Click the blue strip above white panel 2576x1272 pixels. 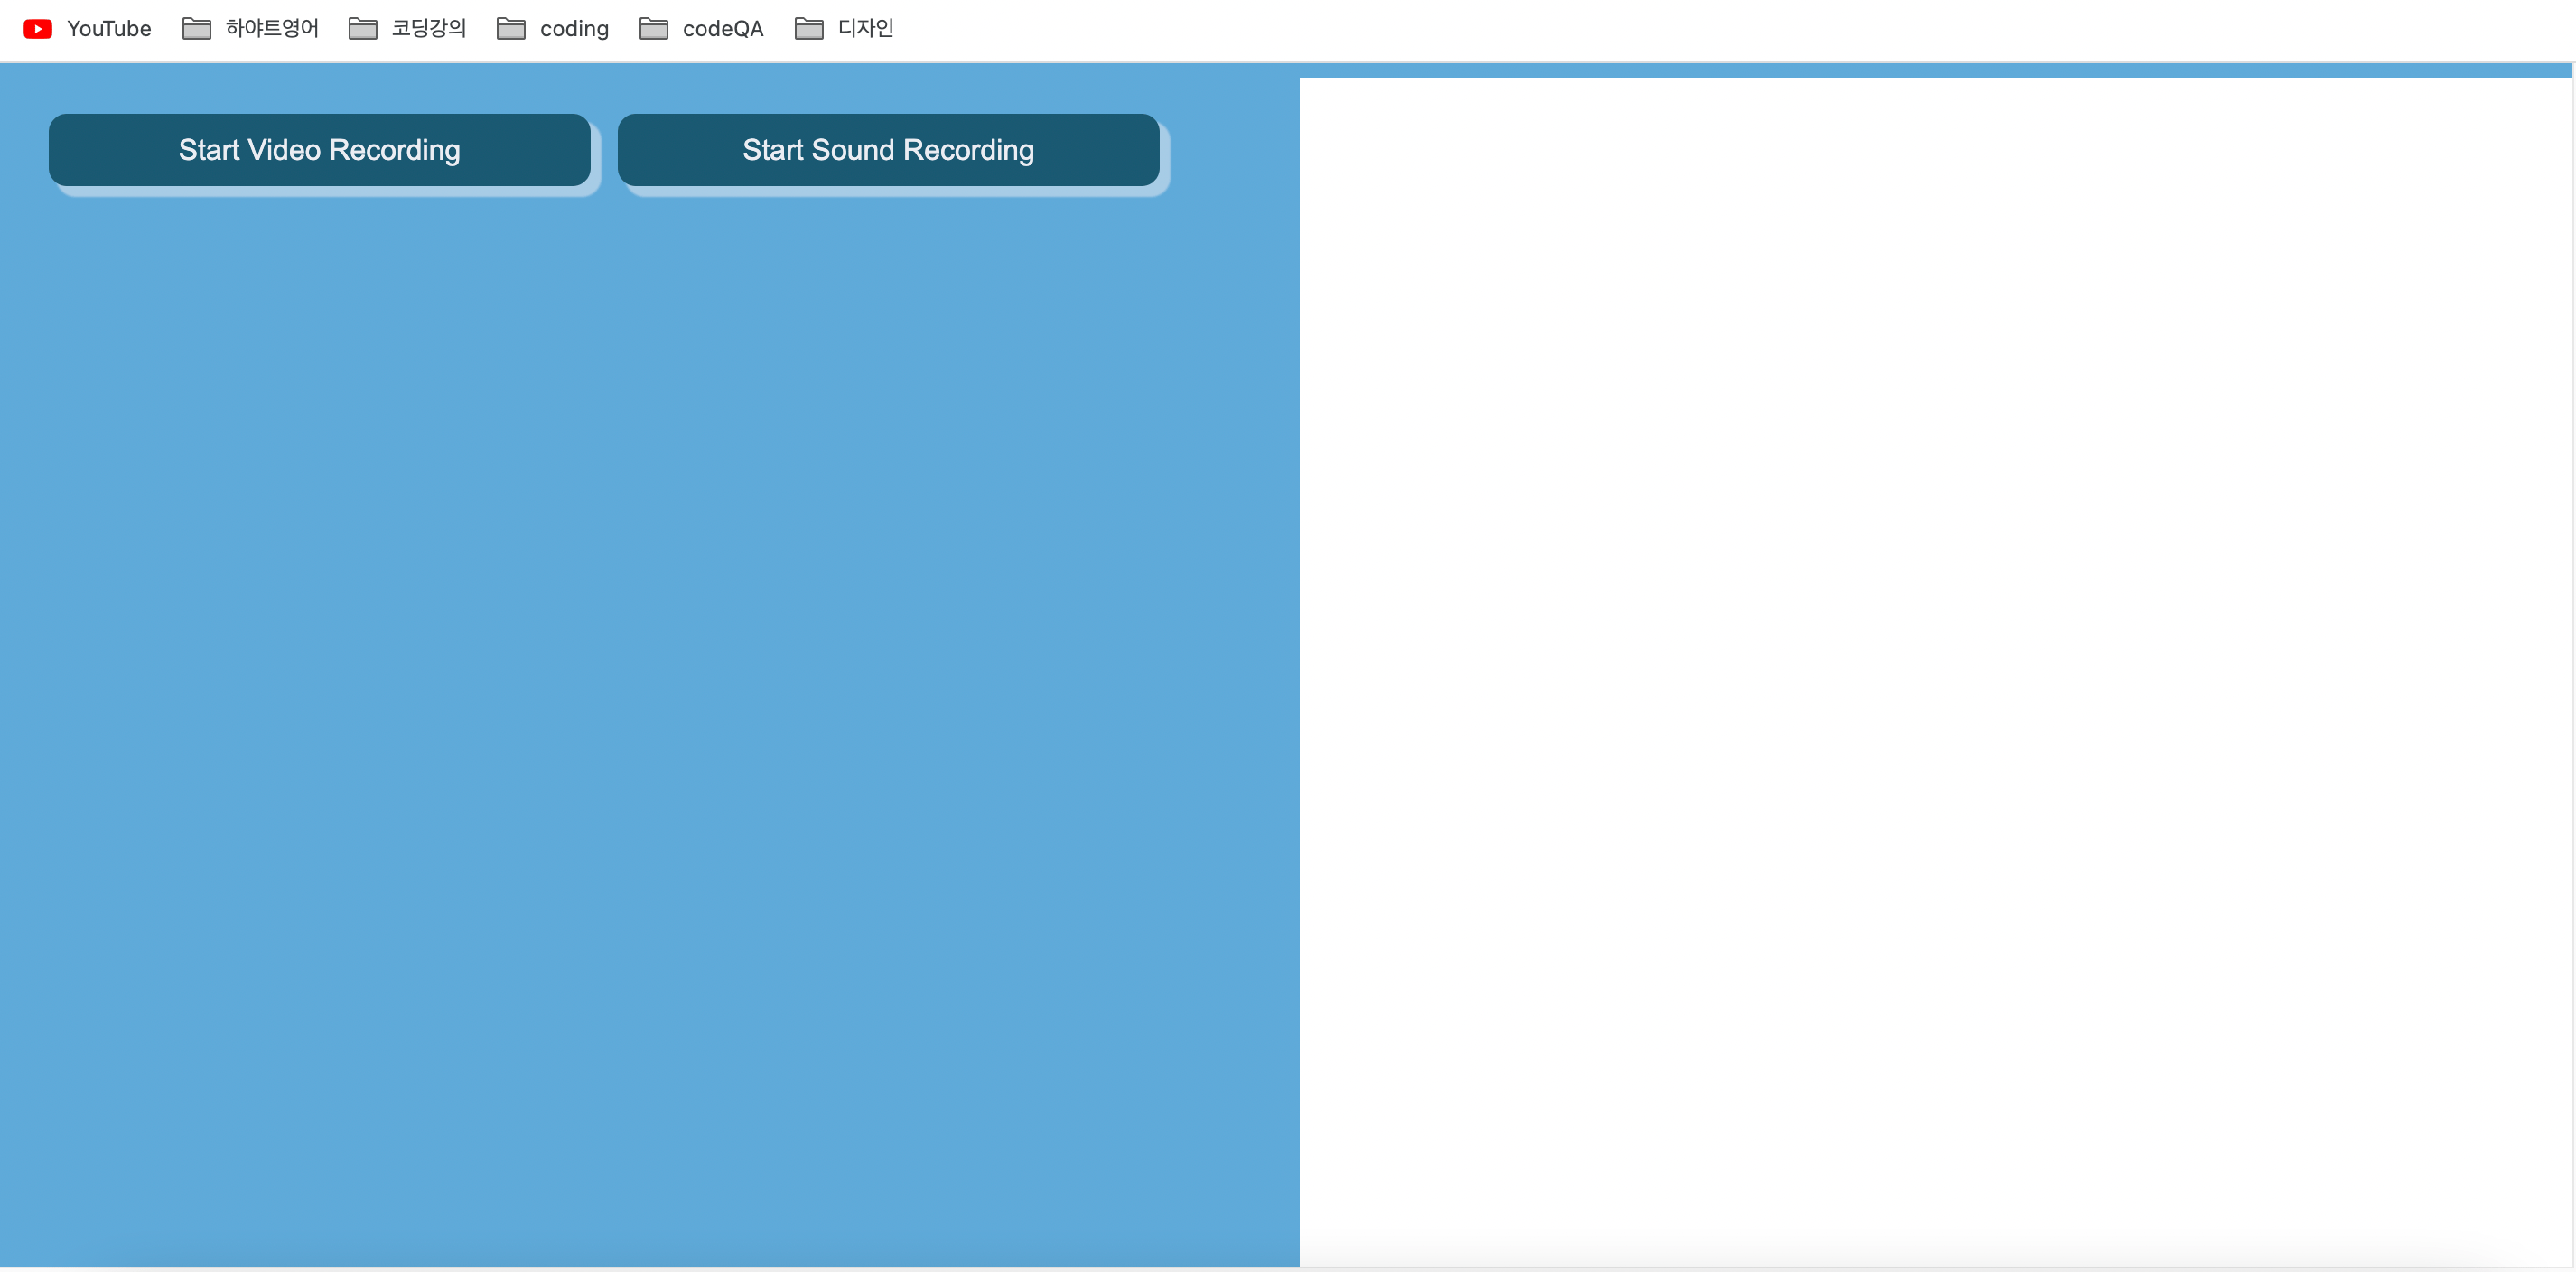(x=1934, y=70)
